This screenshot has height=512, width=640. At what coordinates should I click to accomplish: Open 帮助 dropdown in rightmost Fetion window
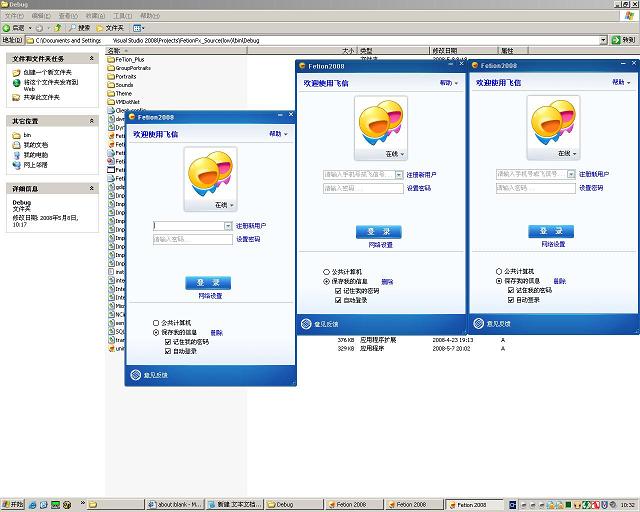pos(621,82)
